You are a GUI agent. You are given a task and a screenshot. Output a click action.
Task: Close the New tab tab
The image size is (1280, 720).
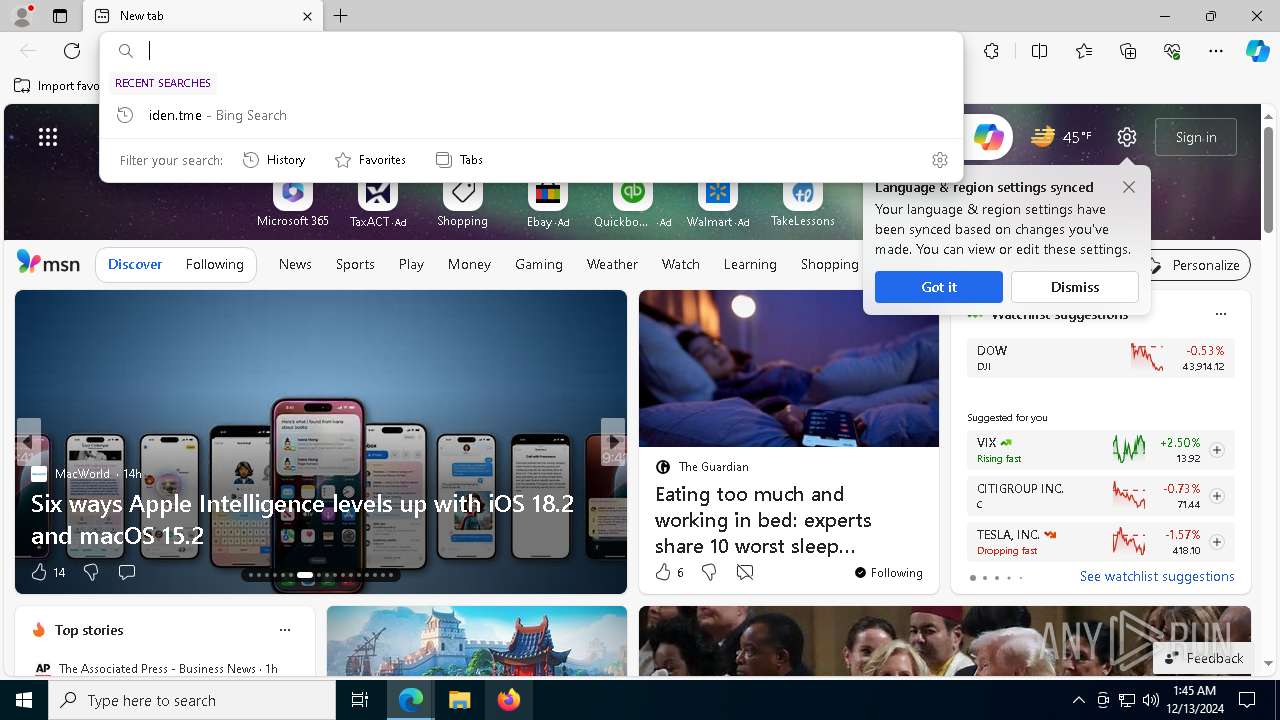[307, 16]
